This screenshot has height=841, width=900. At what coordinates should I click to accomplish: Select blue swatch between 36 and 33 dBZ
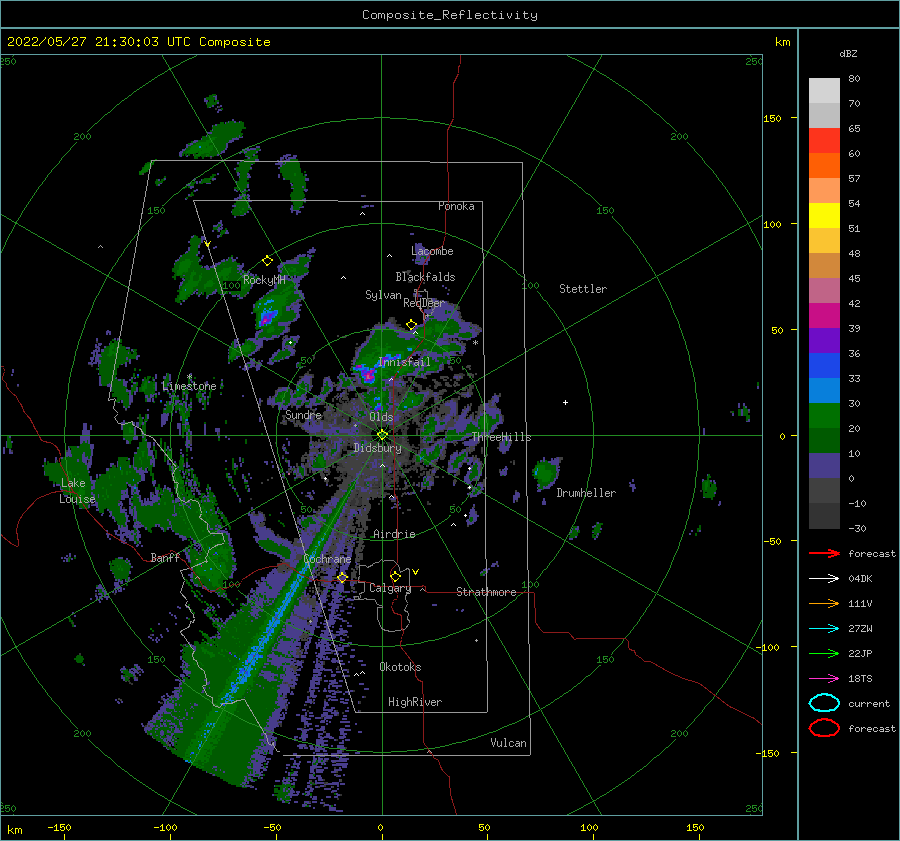point(824,365)
